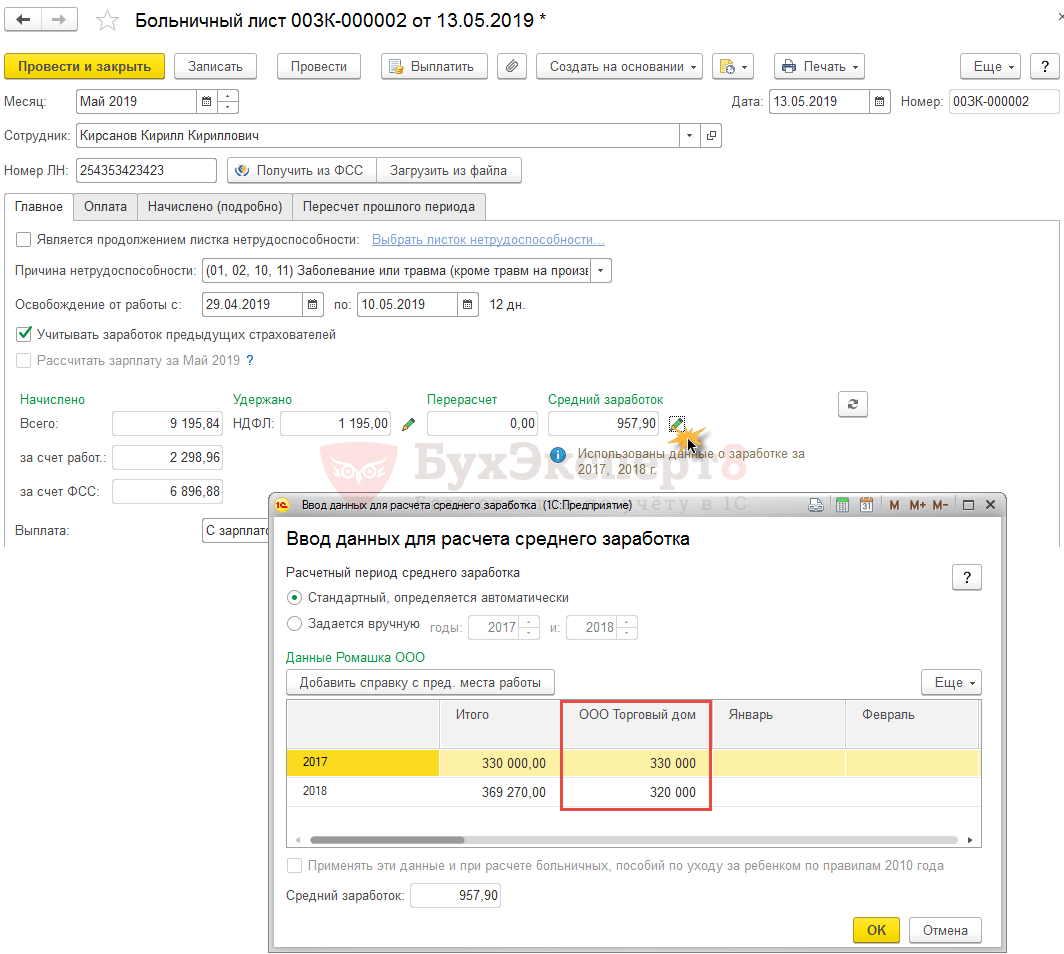The height and width of the screenshot is (954, 1064).
Task: Click the ООО Торговый дом column header
Action: coord(636,724)
